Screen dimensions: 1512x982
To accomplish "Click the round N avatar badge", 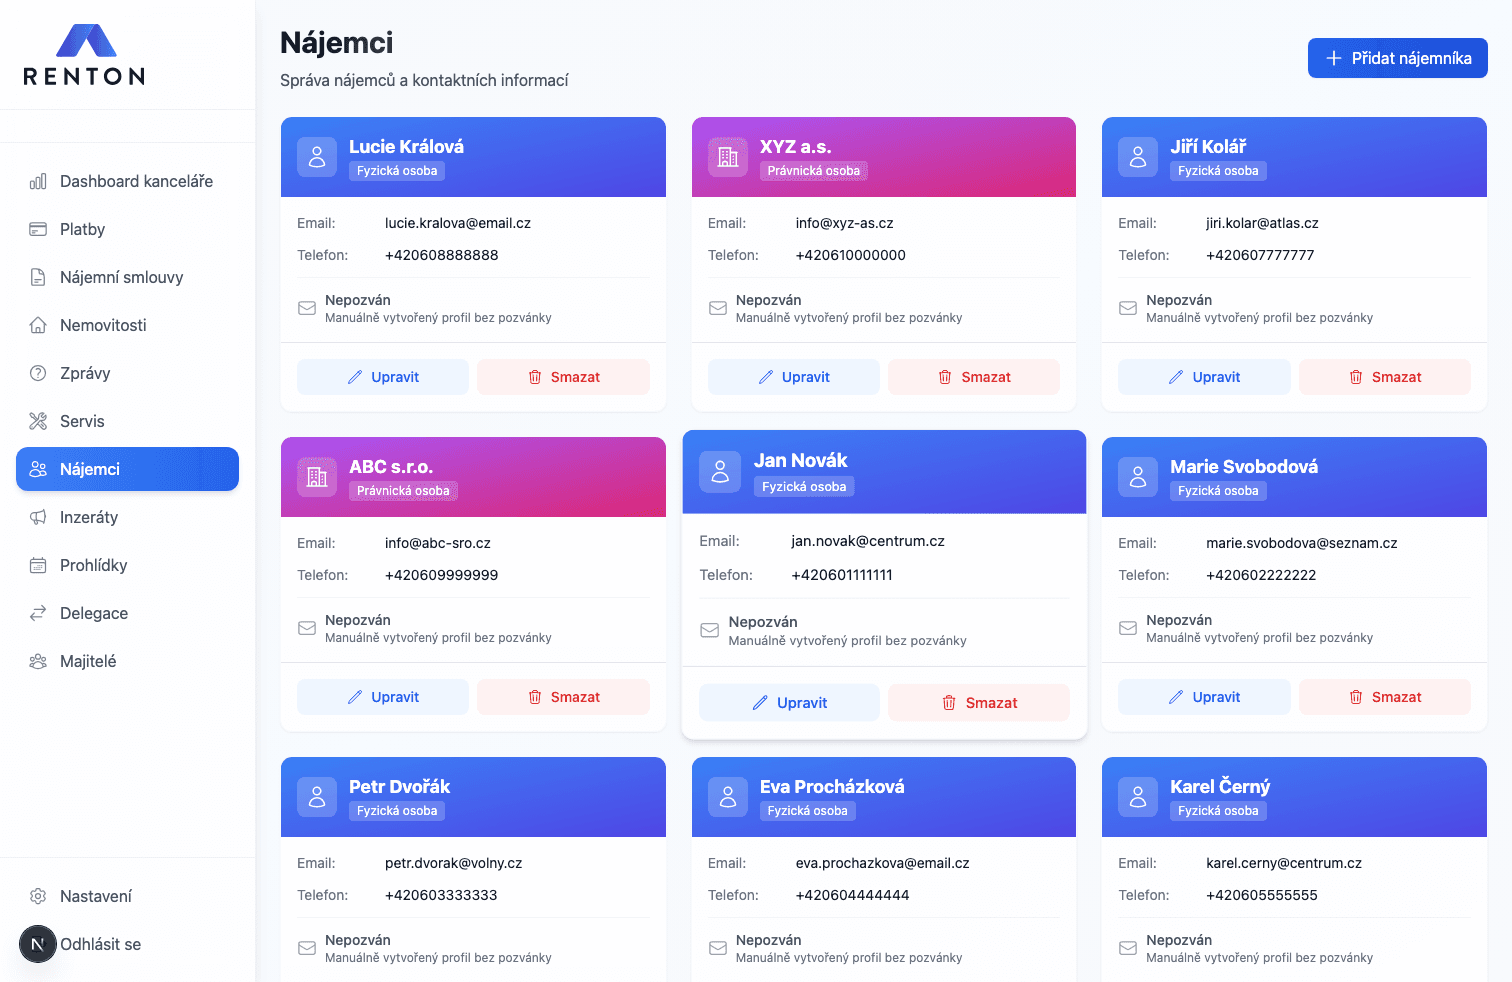I will coord(38,944).
